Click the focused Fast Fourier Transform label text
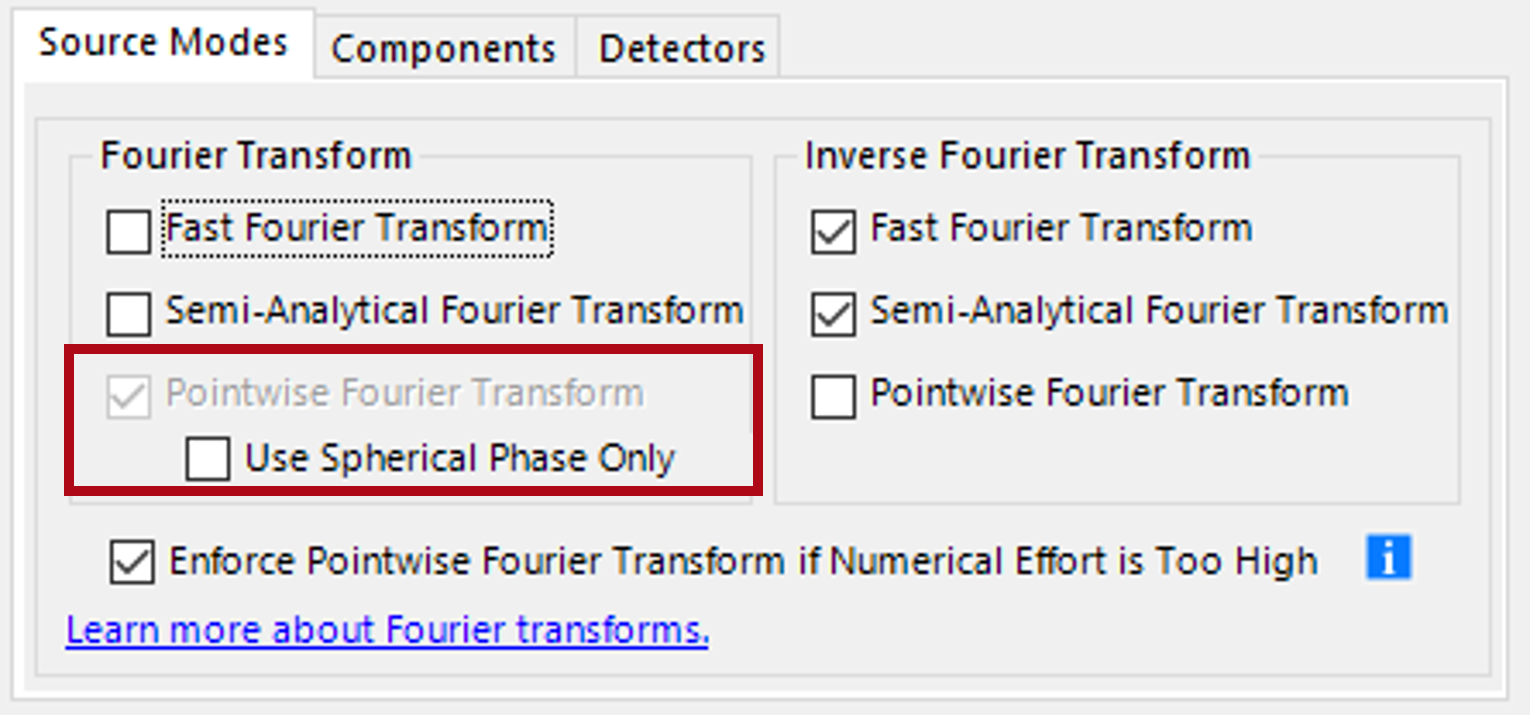This screenshot has width=1530, height=715. point(358,229)
